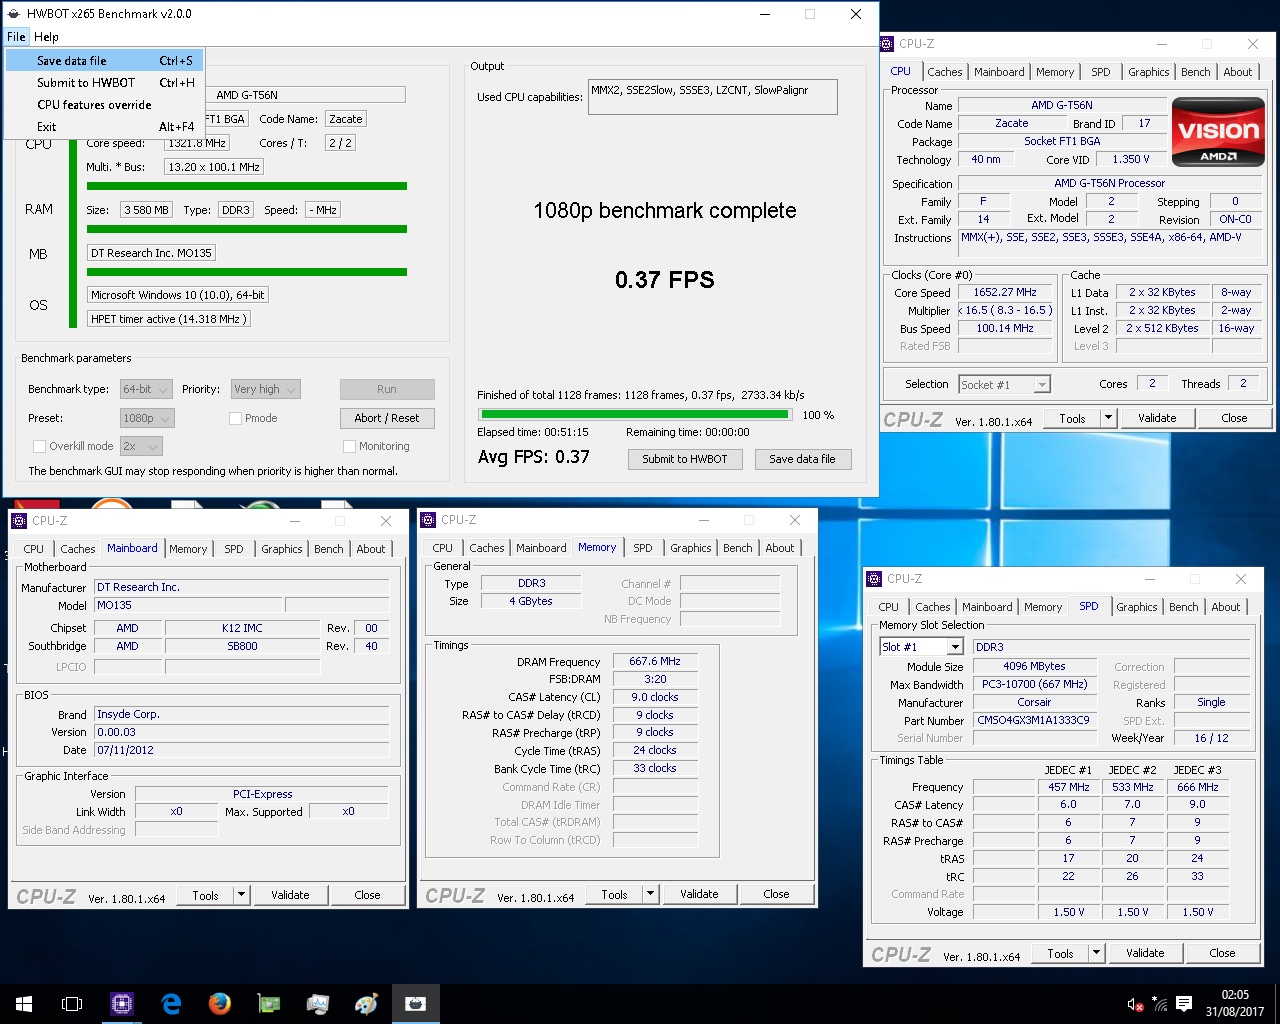The width and height of the screenshot is (1280, 1024).
Task: Click Max Bandwidth PC3-10700 value
Action: 1034,685
